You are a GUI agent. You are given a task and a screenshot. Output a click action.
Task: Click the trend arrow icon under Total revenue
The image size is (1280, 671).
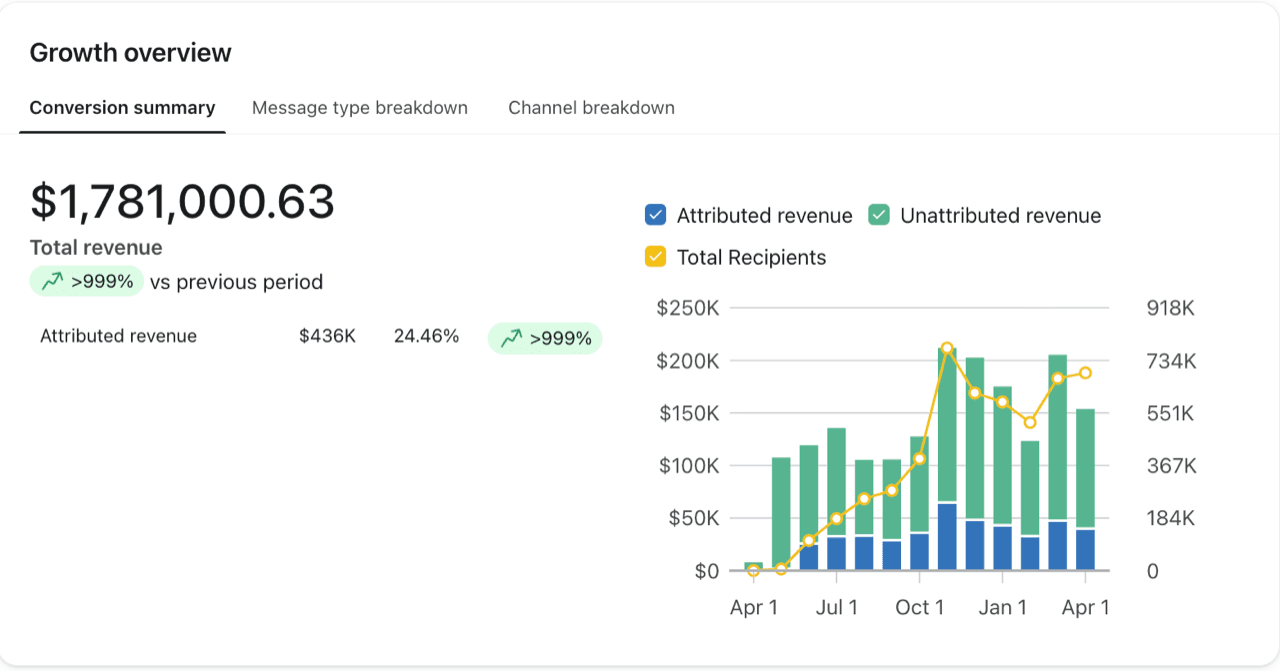click(52, 282)
